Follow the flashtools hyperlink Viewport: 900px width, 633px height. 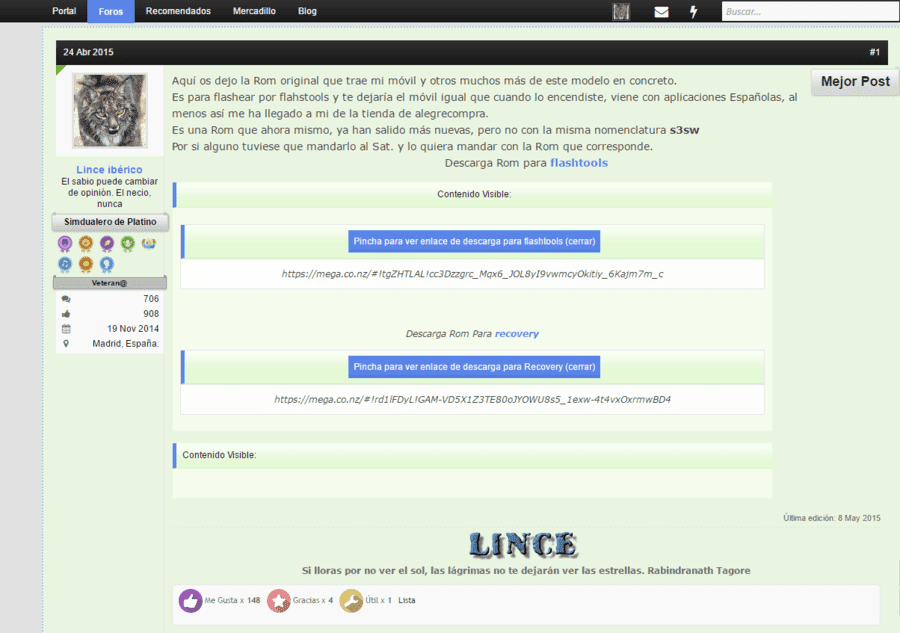579,163
